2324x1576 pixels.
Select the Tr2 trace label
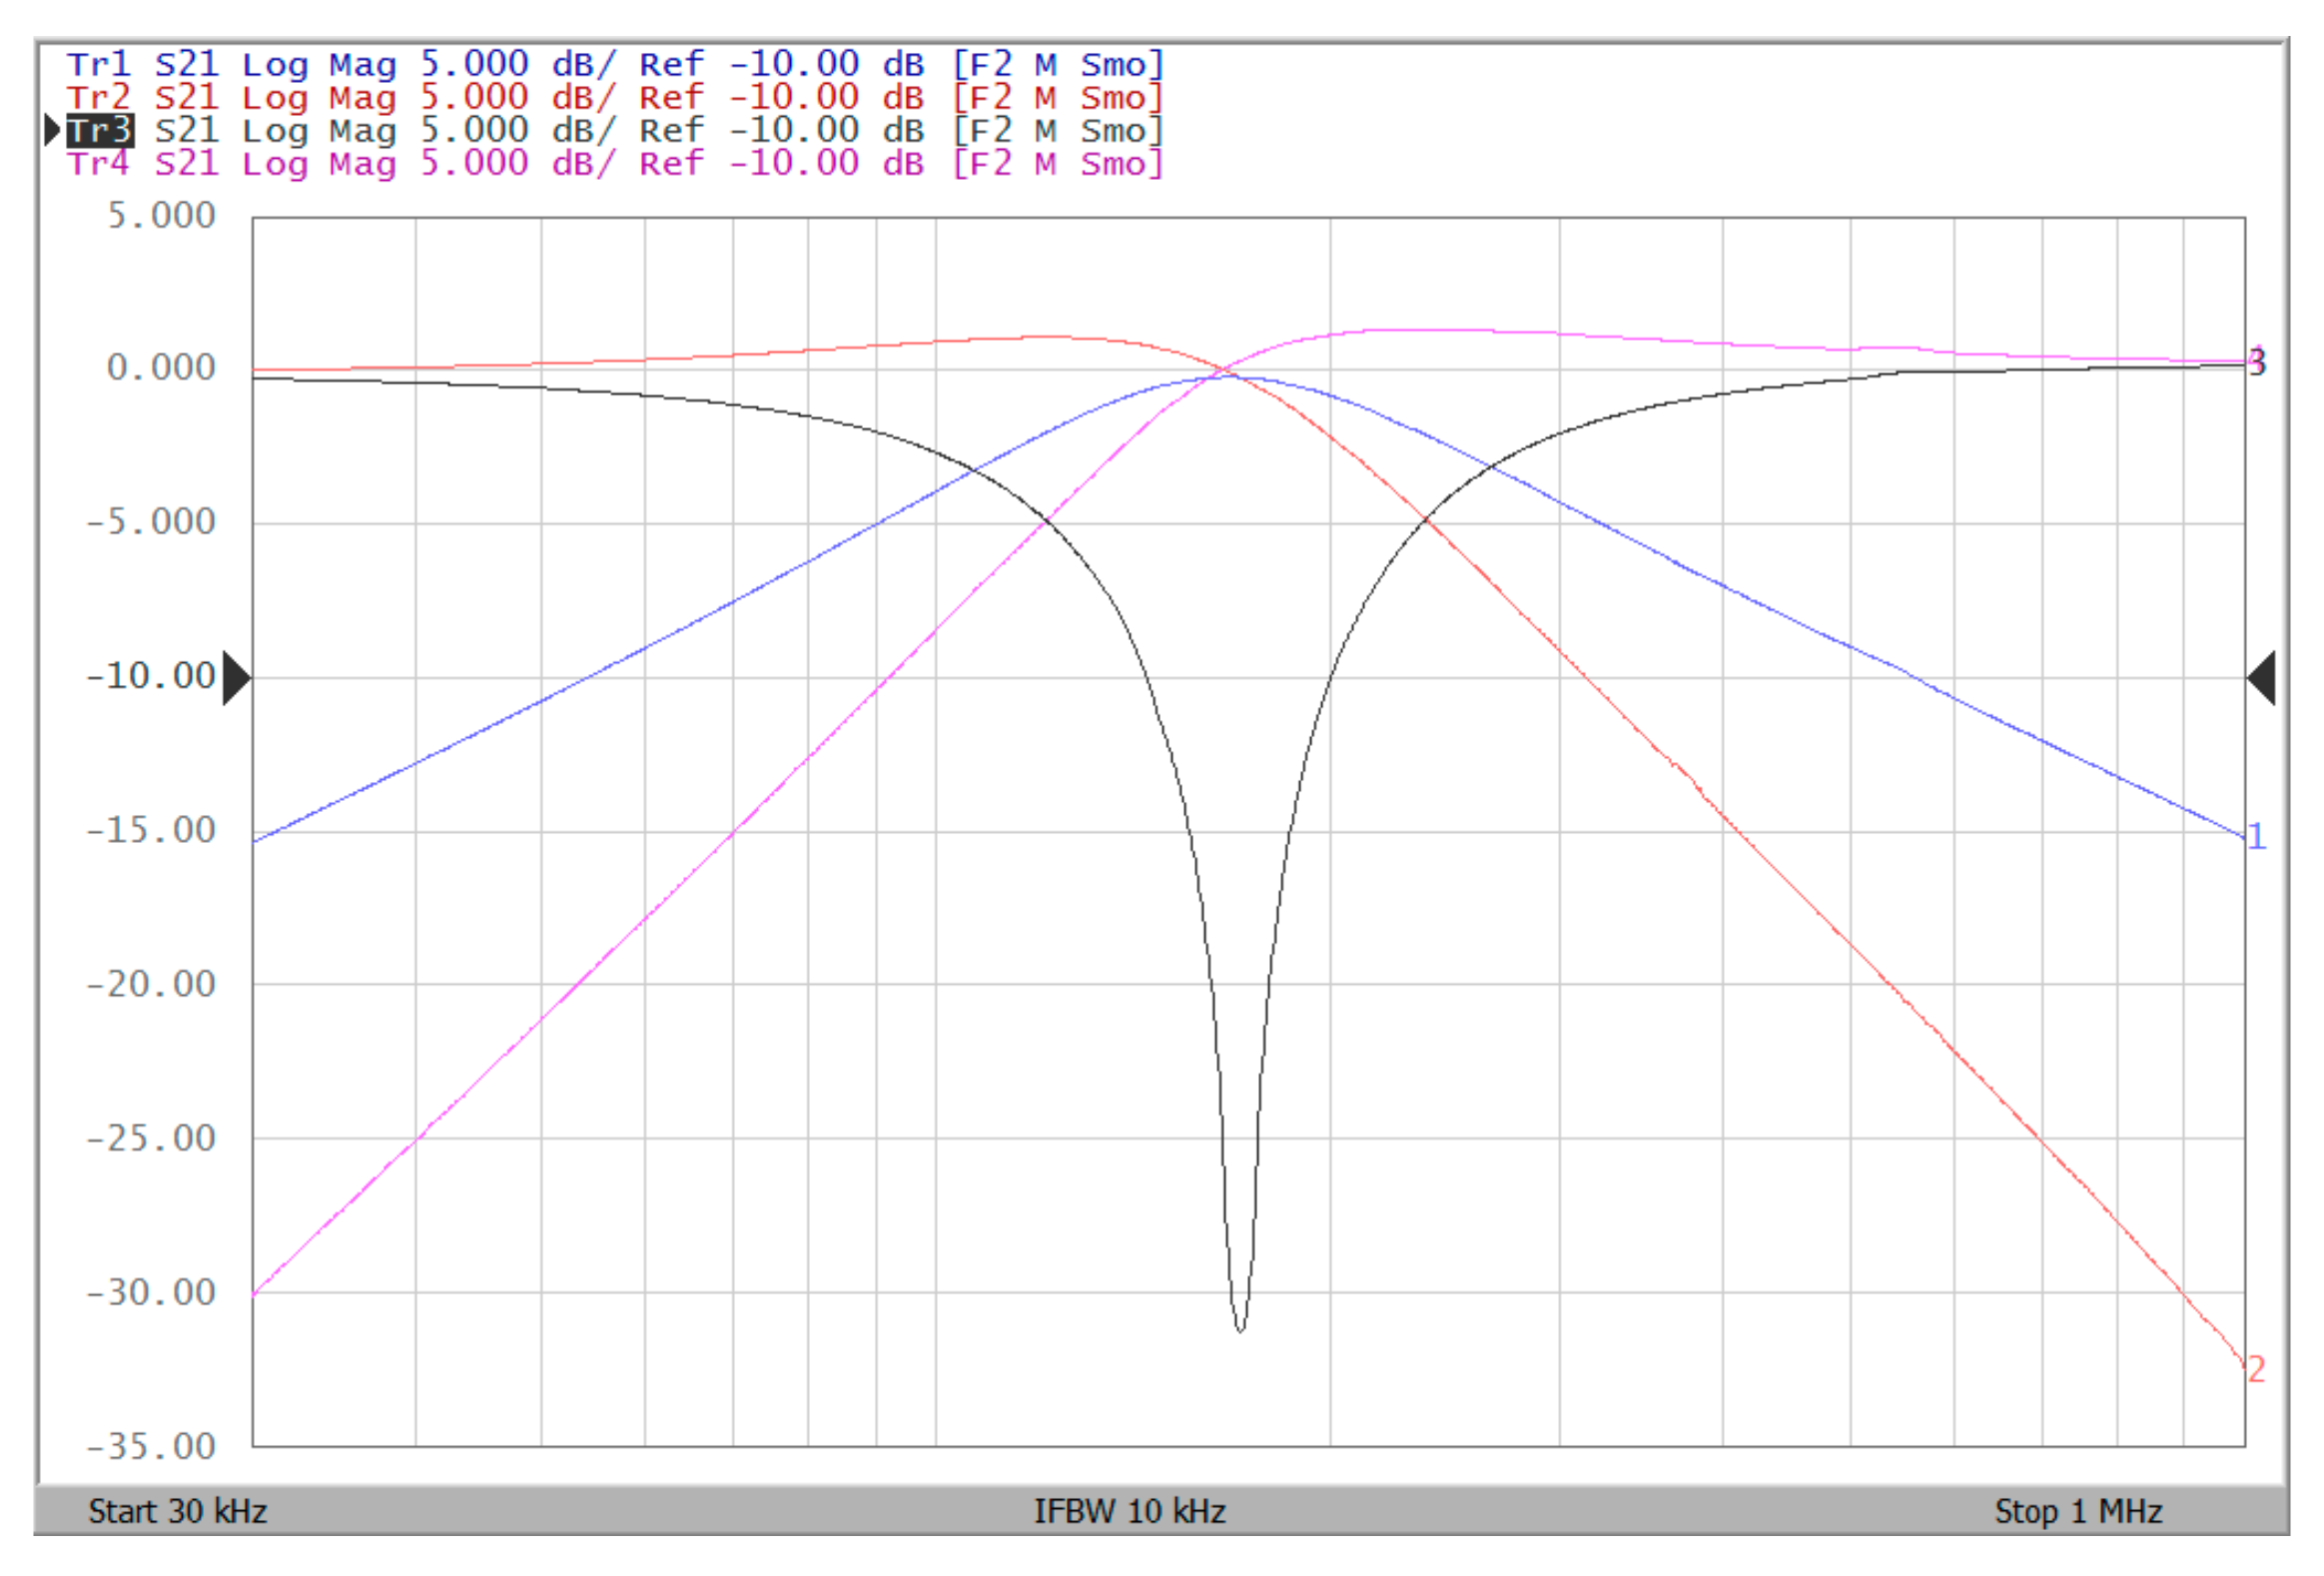(x=99, y=98)
